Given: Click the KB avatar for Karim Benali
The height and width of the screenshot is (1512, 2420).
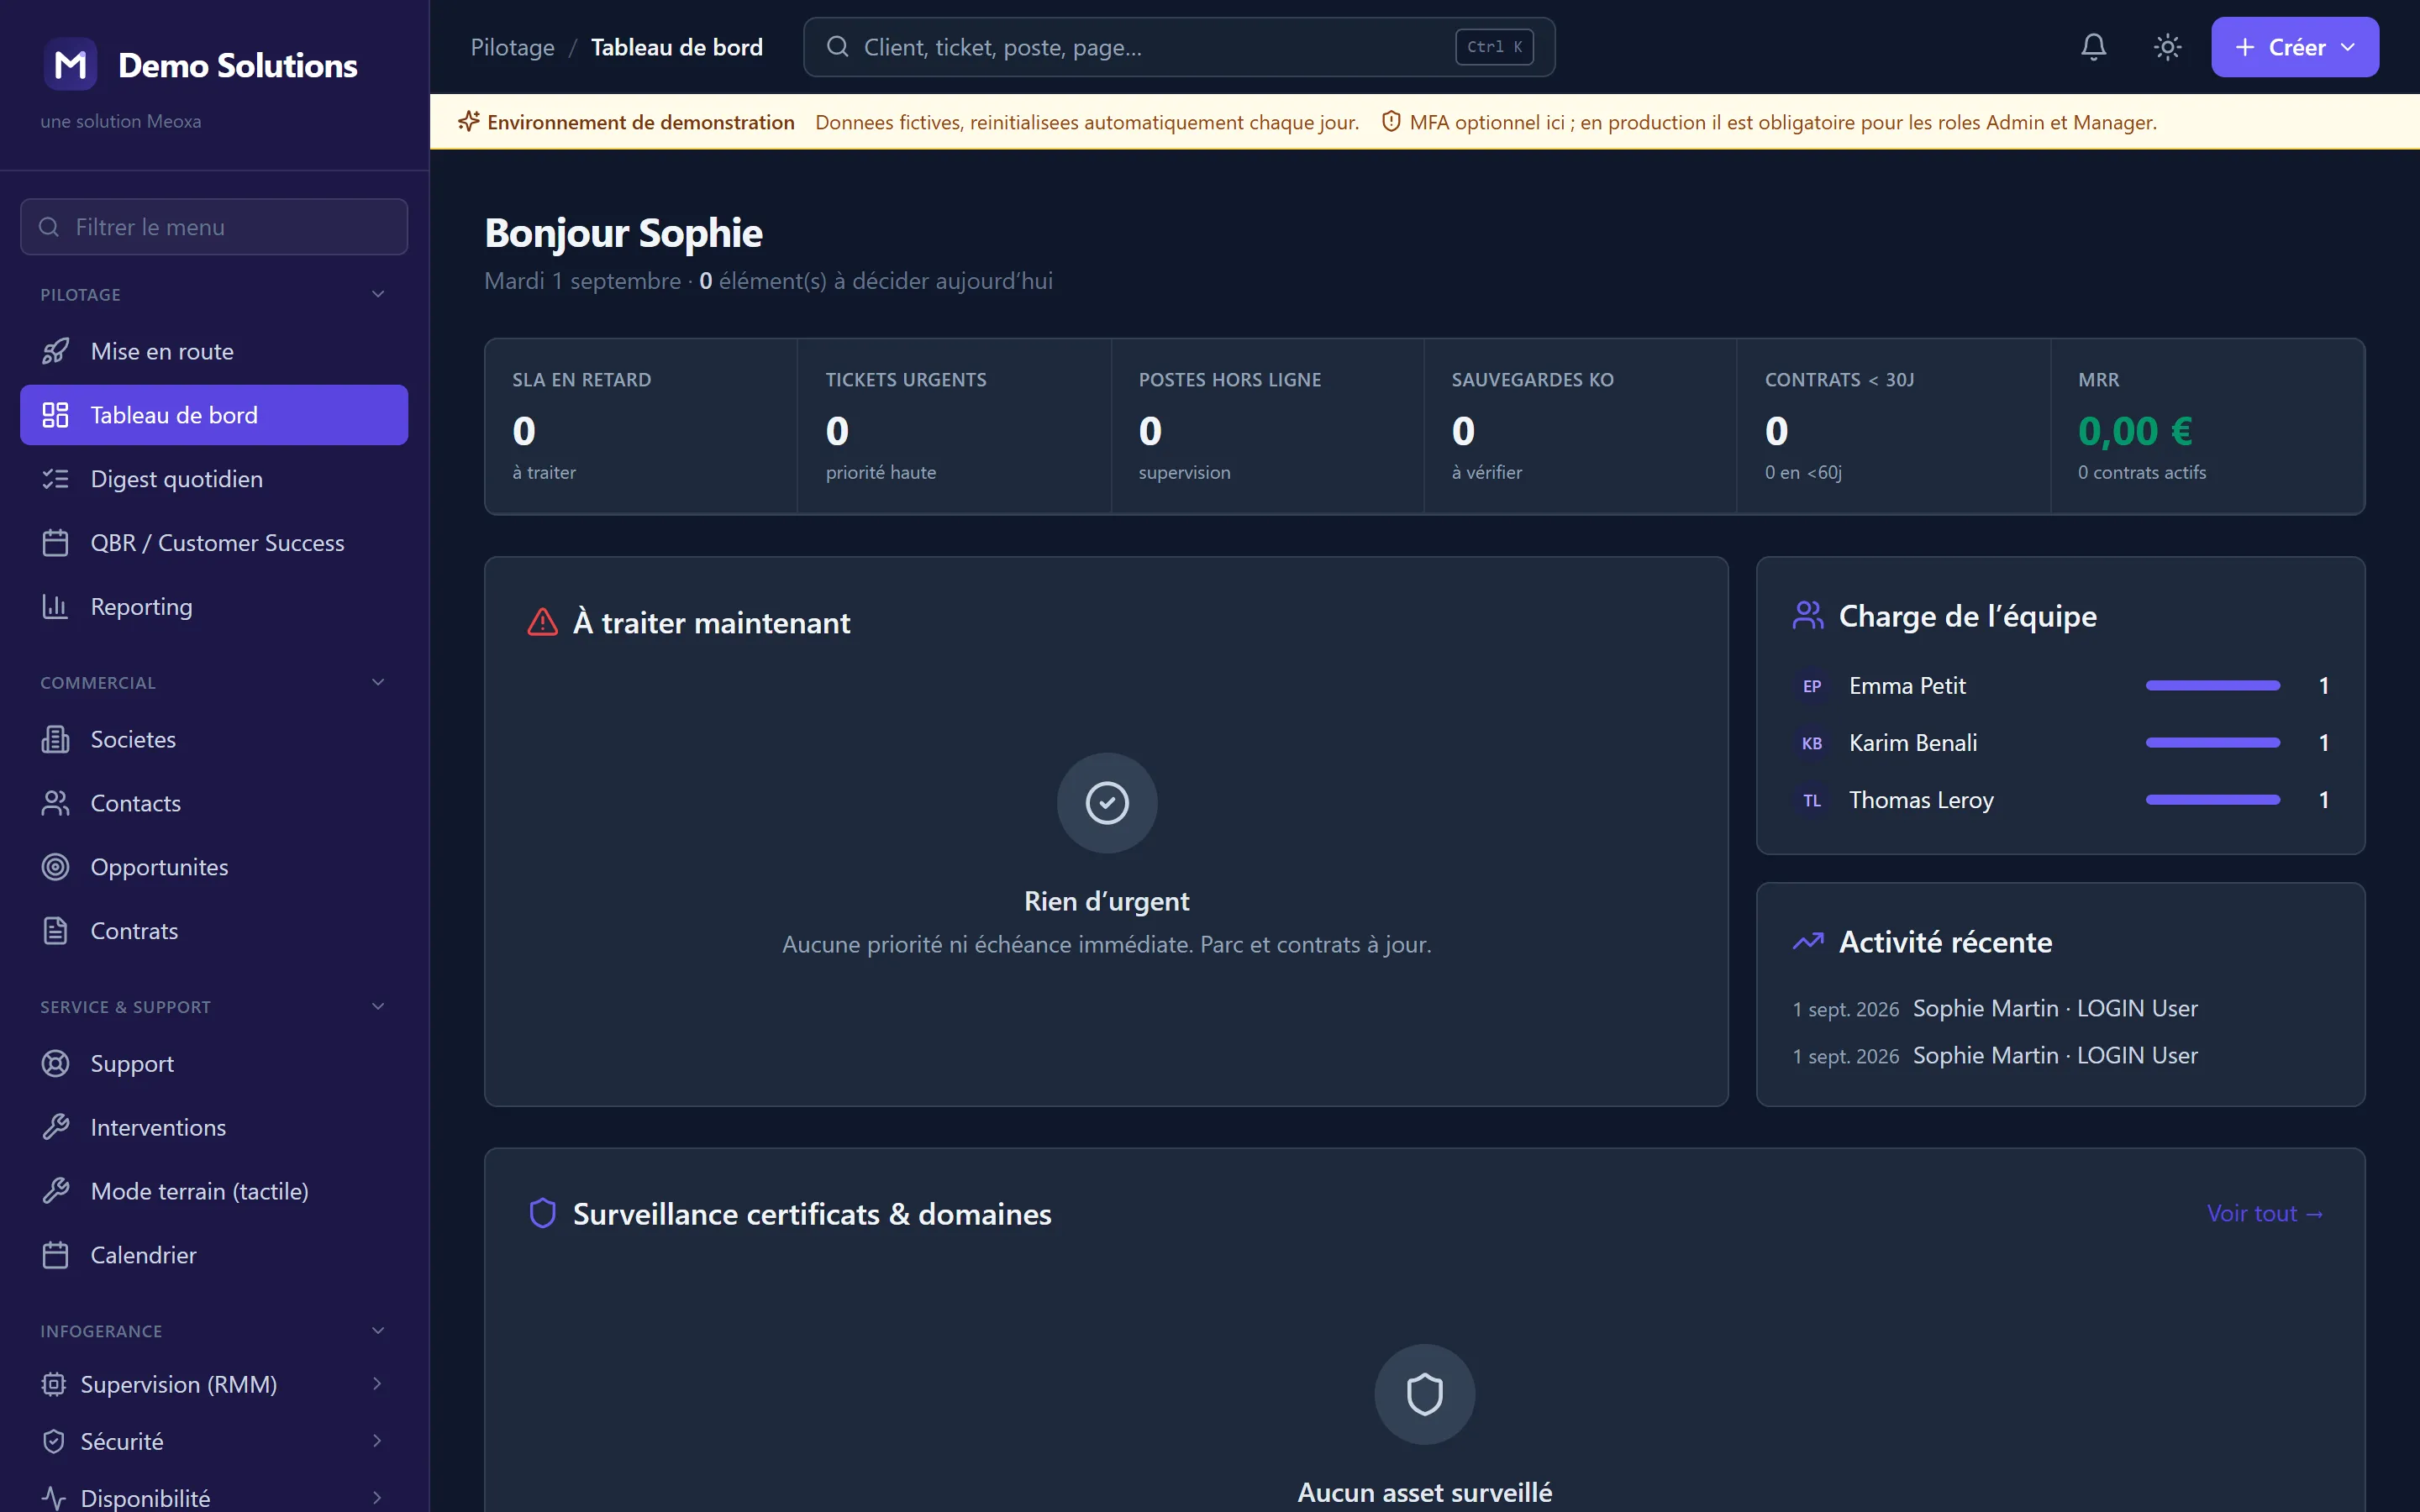Looking at the screenshot, I should [1812, 743].
